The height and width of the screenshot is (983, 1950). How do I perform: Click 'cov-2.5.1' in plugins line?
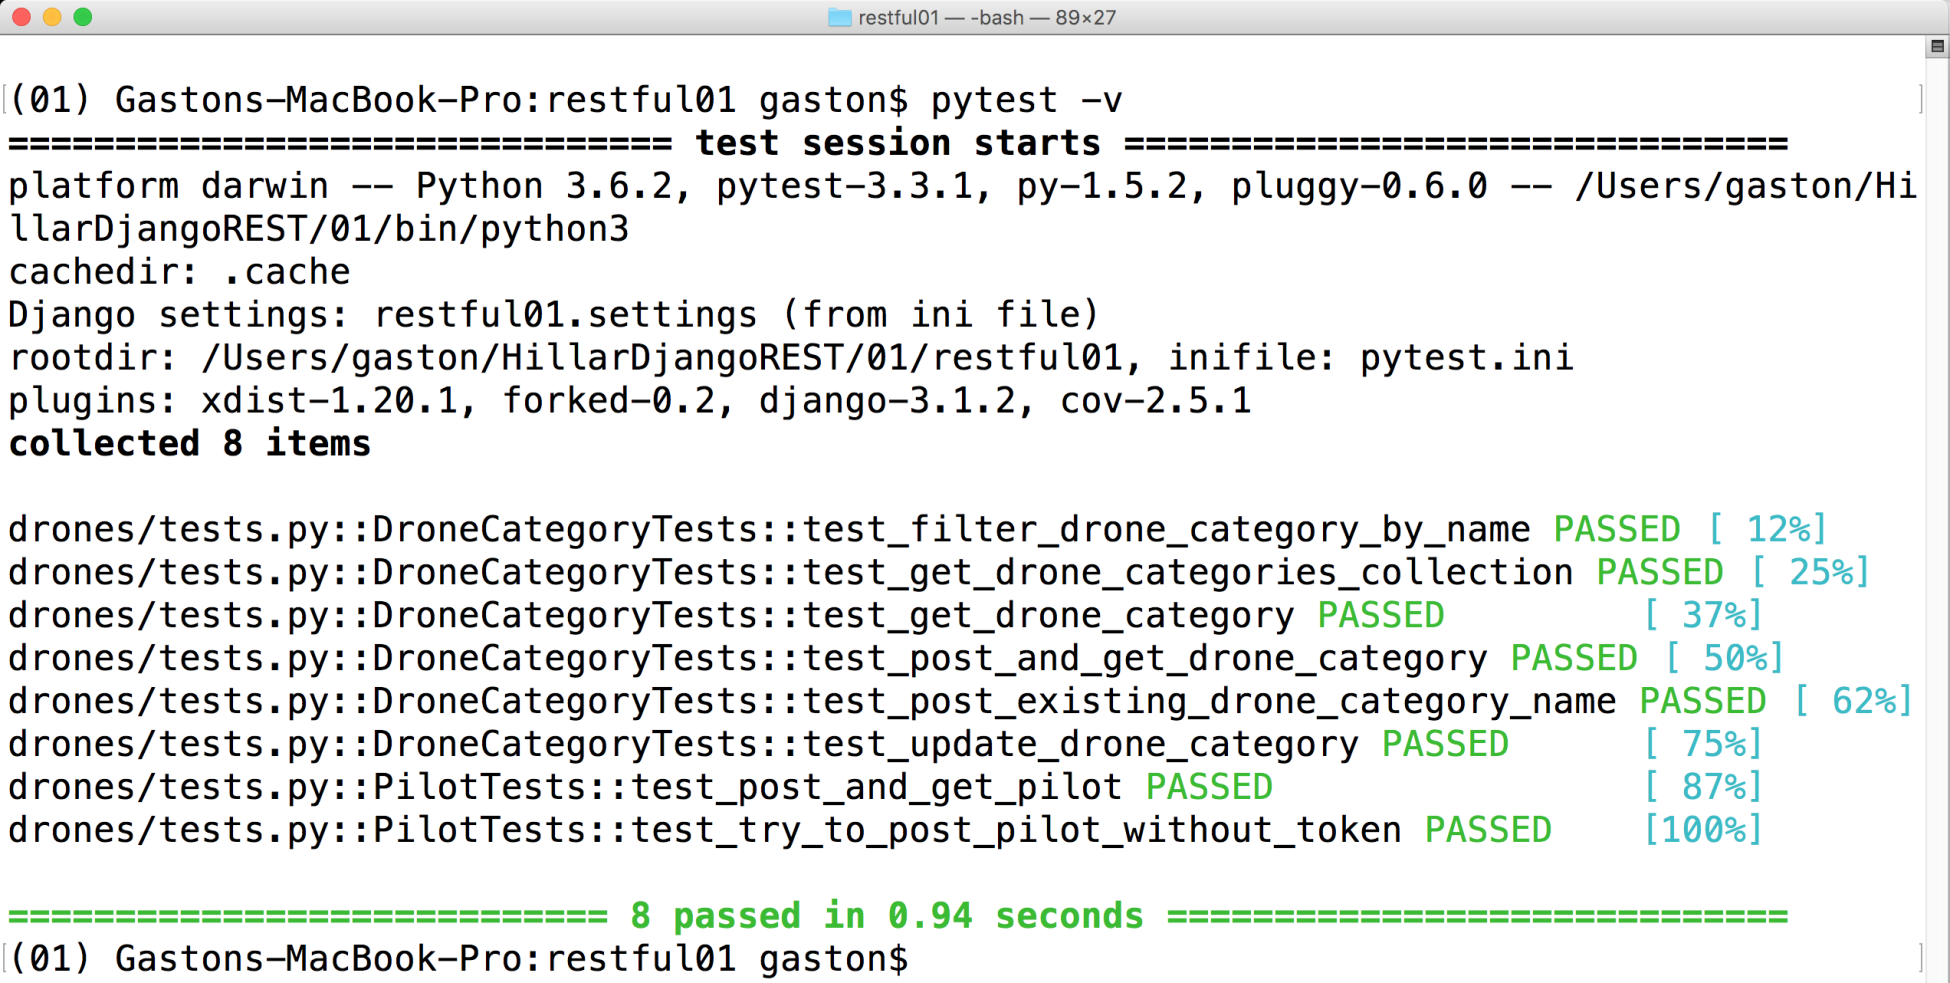tap(1156, 401)
